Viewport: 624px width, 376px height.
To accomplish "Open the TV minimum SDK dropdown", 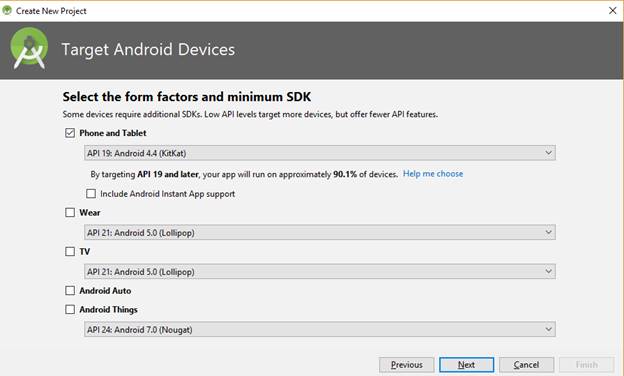I will 320,272.
